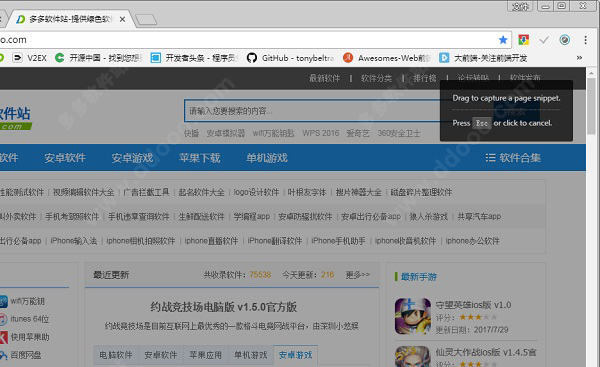
Task: Click the blue 大前端 D favicon
Action: click(444, 58)
